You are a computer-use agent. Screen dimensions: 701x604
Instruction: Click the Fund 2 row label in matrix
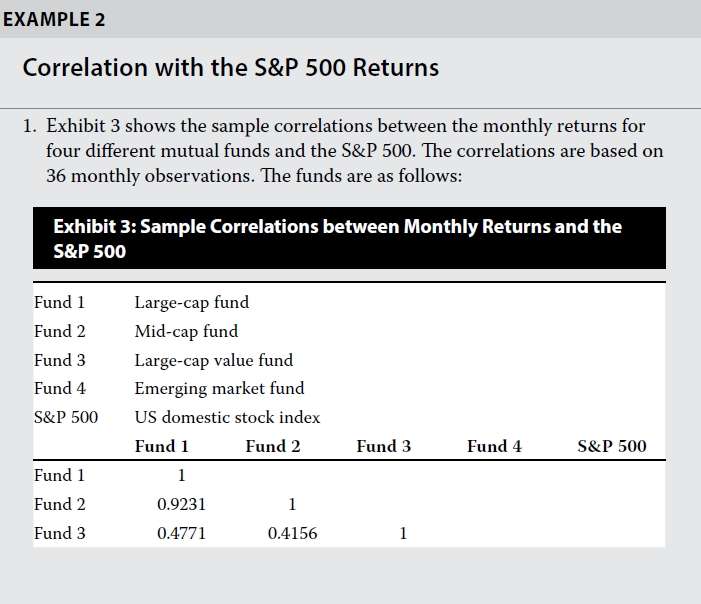(59, 504)
